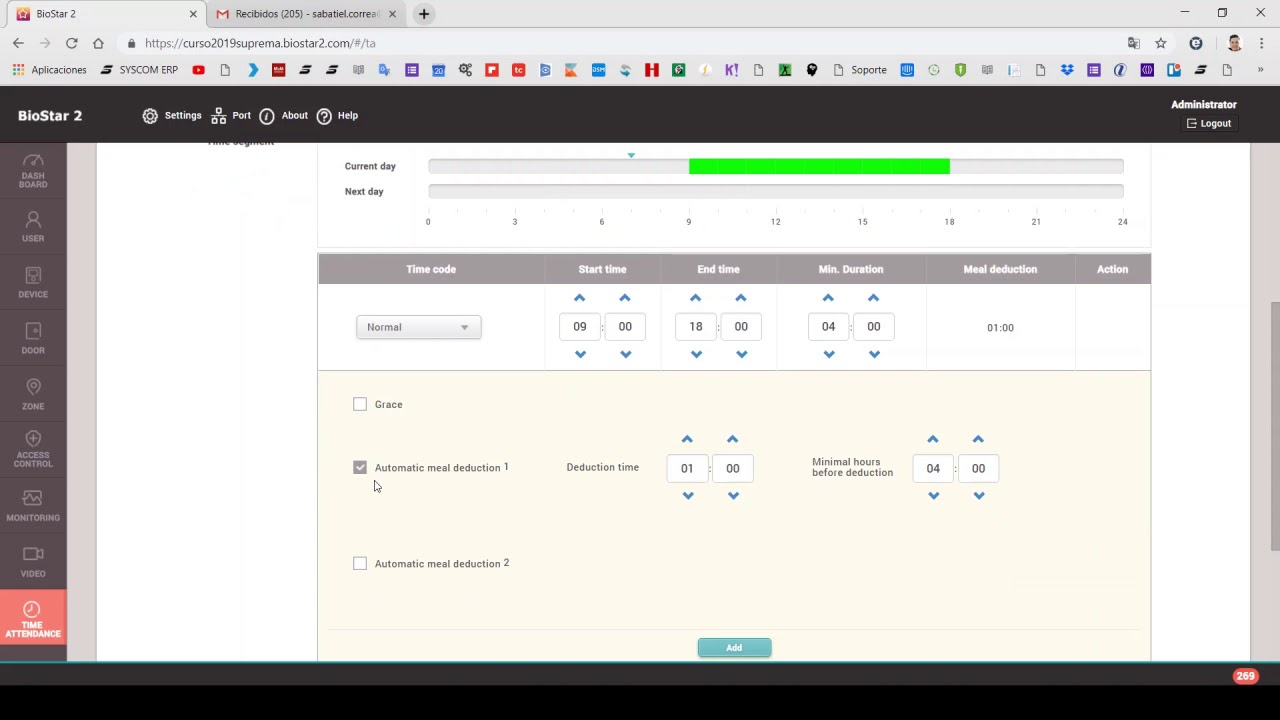Decrease Deduction time hour with the down arrow
Viewport: 1280px width, 720px height.
tap(688, 495)
